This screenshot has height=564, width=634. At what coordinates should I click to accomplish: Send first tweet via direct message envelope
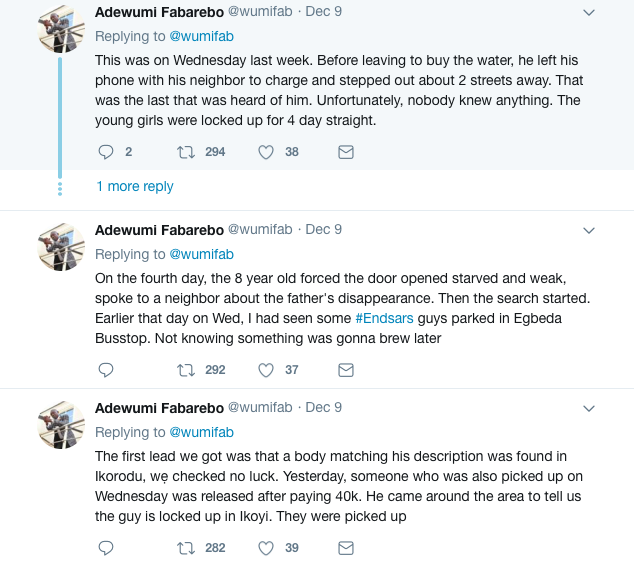(346, 152)
